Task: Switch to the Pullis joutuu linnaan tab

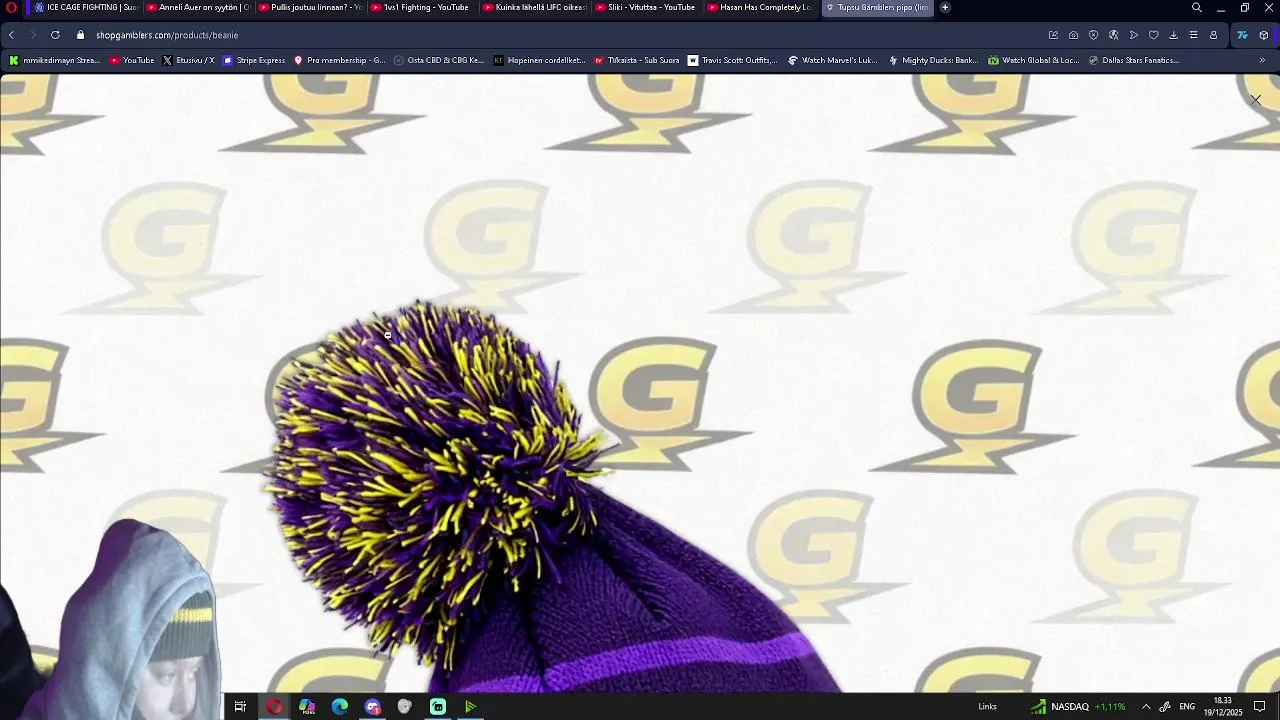Action: pos(310,7)
